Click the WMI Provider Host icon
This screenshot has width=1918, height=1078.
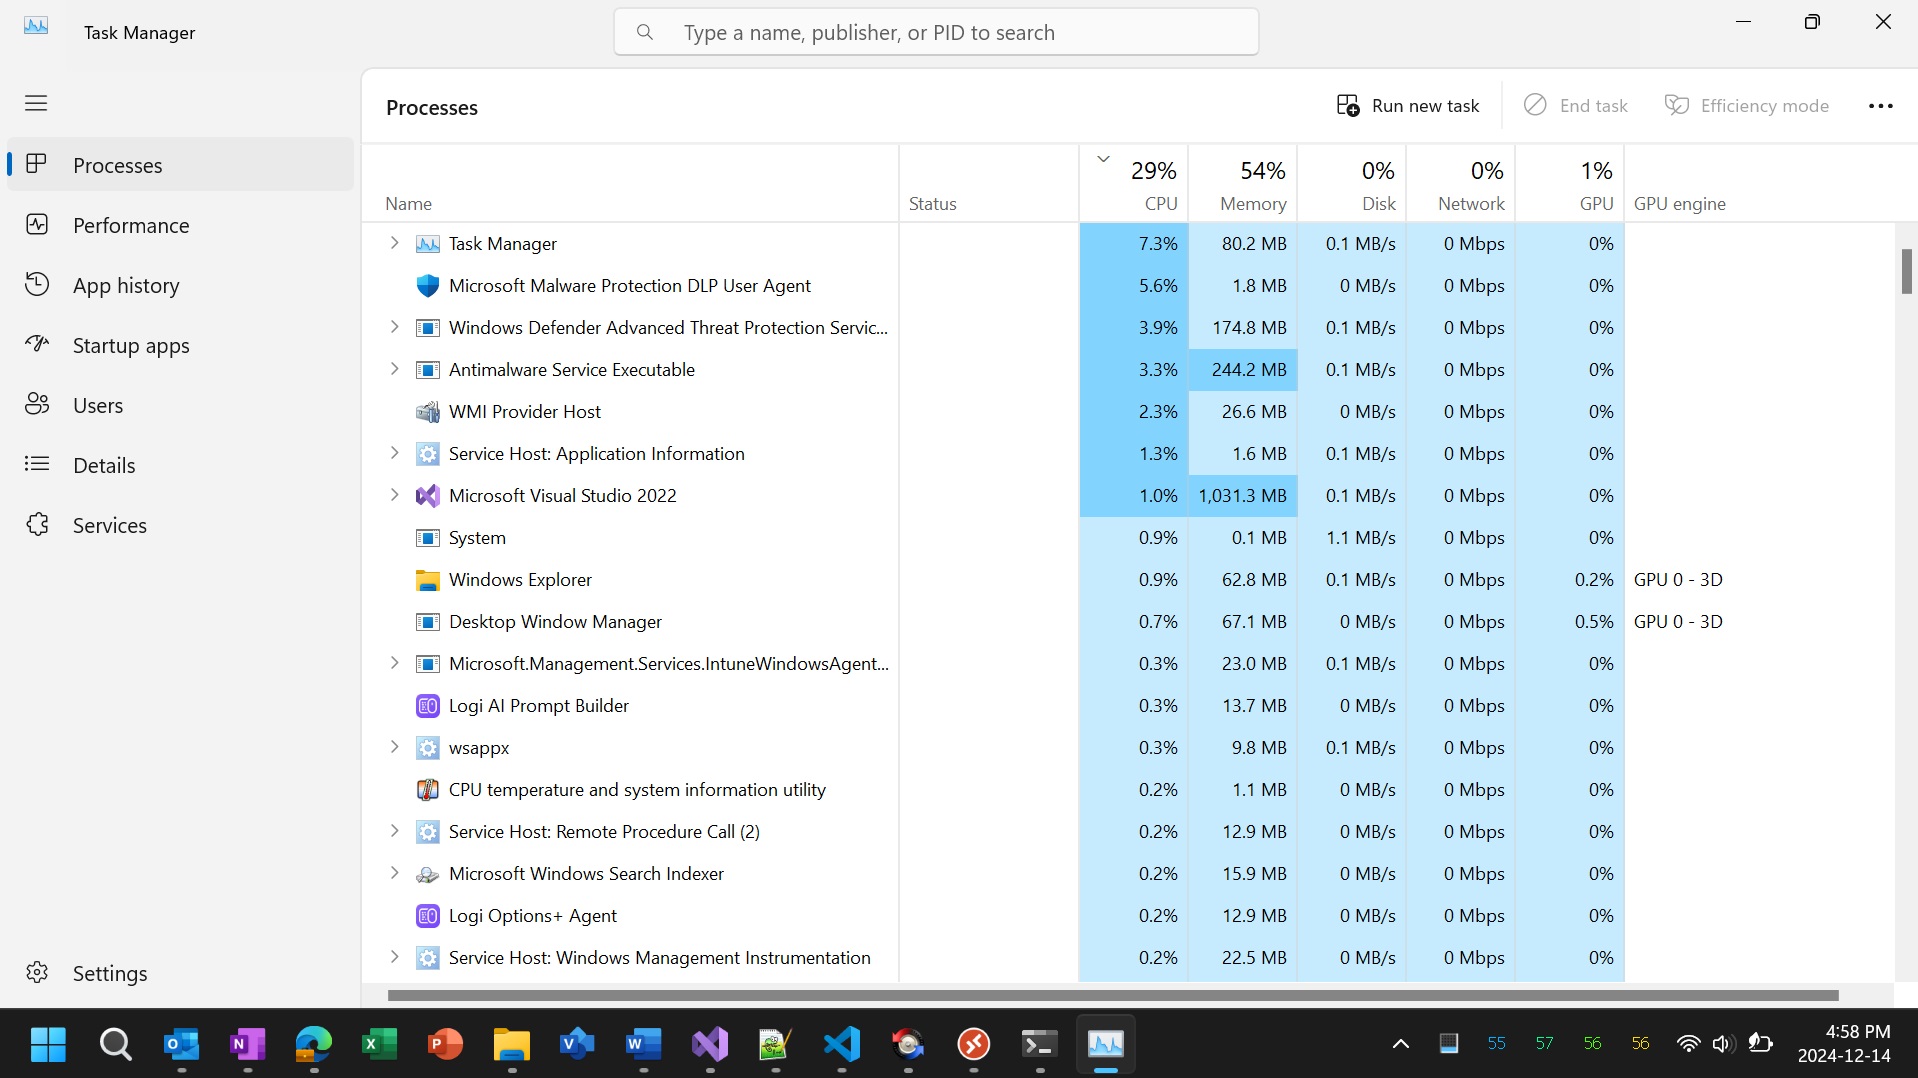click(427, 412)
